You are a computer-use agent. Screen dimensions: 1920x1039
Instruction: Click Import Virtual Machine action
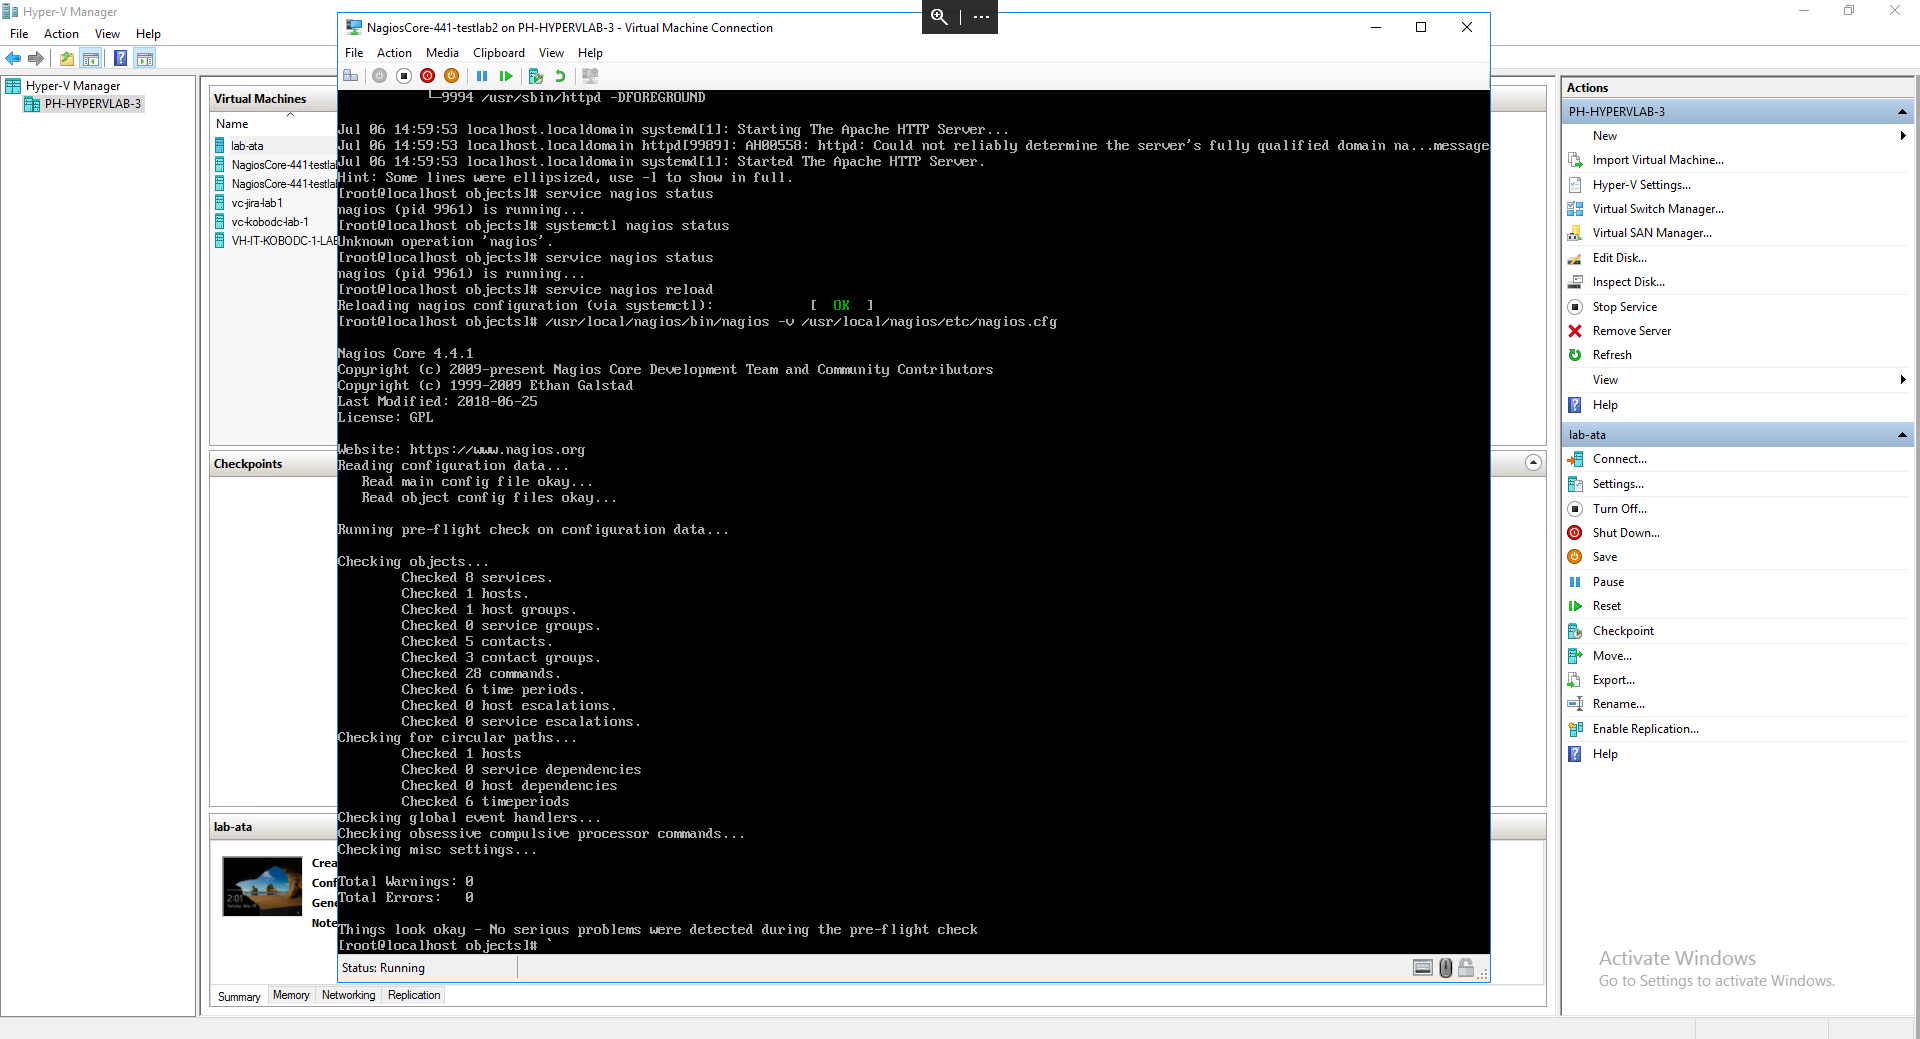(1657, 160)
